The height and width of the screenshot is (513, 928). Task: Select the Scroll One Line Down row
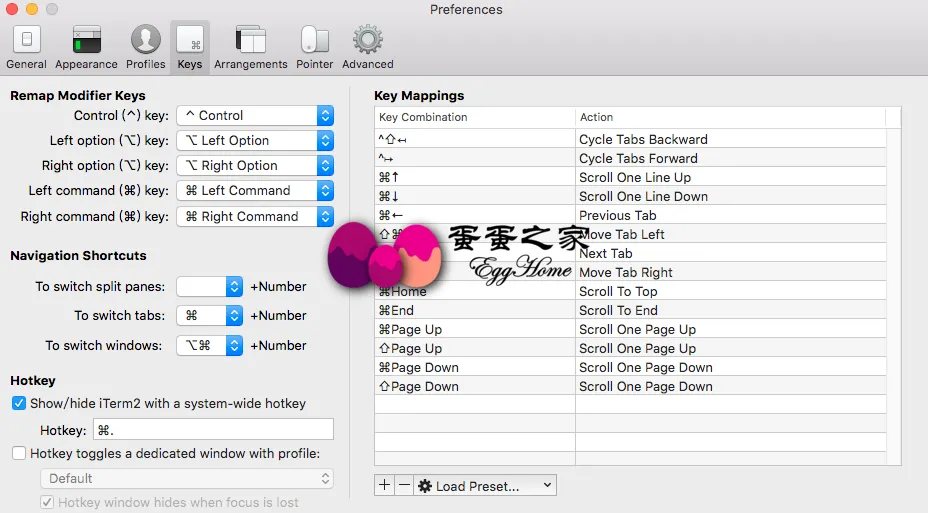630,196
